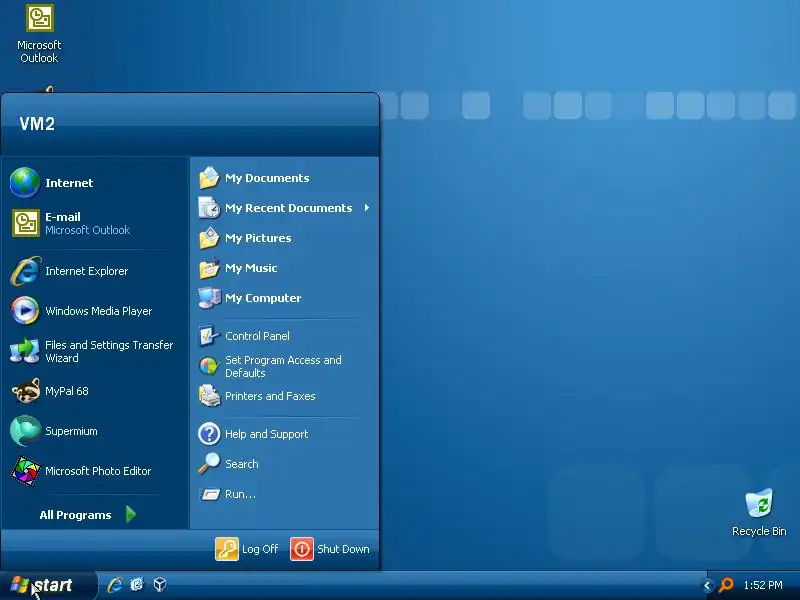Screen dimensions: 800x600
Task: Open the Internet globe icon
Action: pyautogui.click(x=24, y=182)
